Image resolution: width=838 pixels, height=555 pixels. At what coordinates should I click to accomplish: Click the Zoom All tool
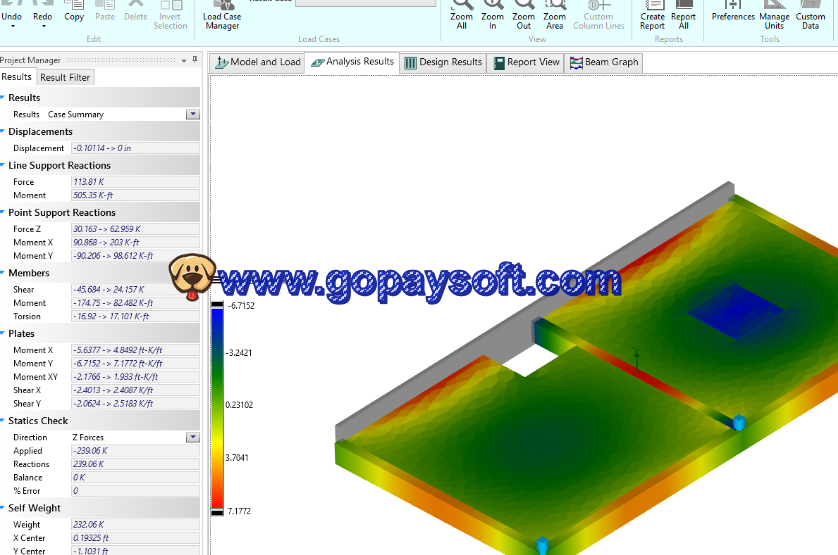click(x=461, y=15)
